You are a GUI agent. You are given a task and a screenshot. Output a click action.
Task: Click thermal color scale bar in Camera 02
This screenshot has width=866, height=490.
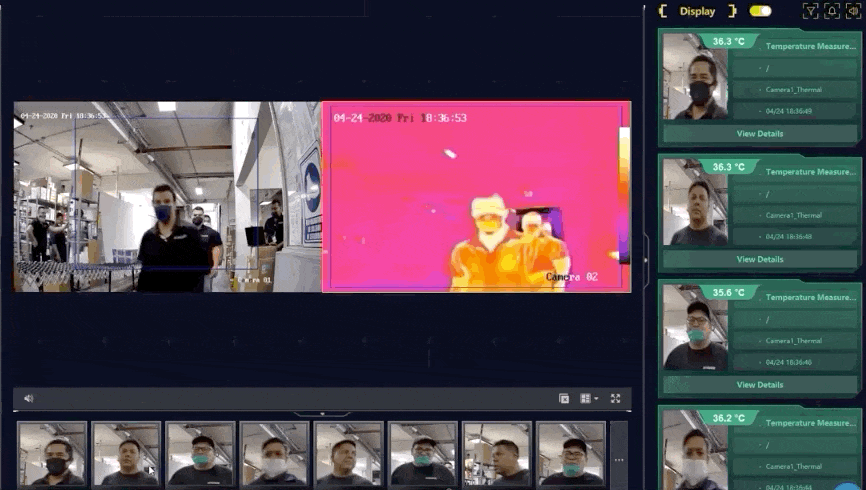coord(624,195)
